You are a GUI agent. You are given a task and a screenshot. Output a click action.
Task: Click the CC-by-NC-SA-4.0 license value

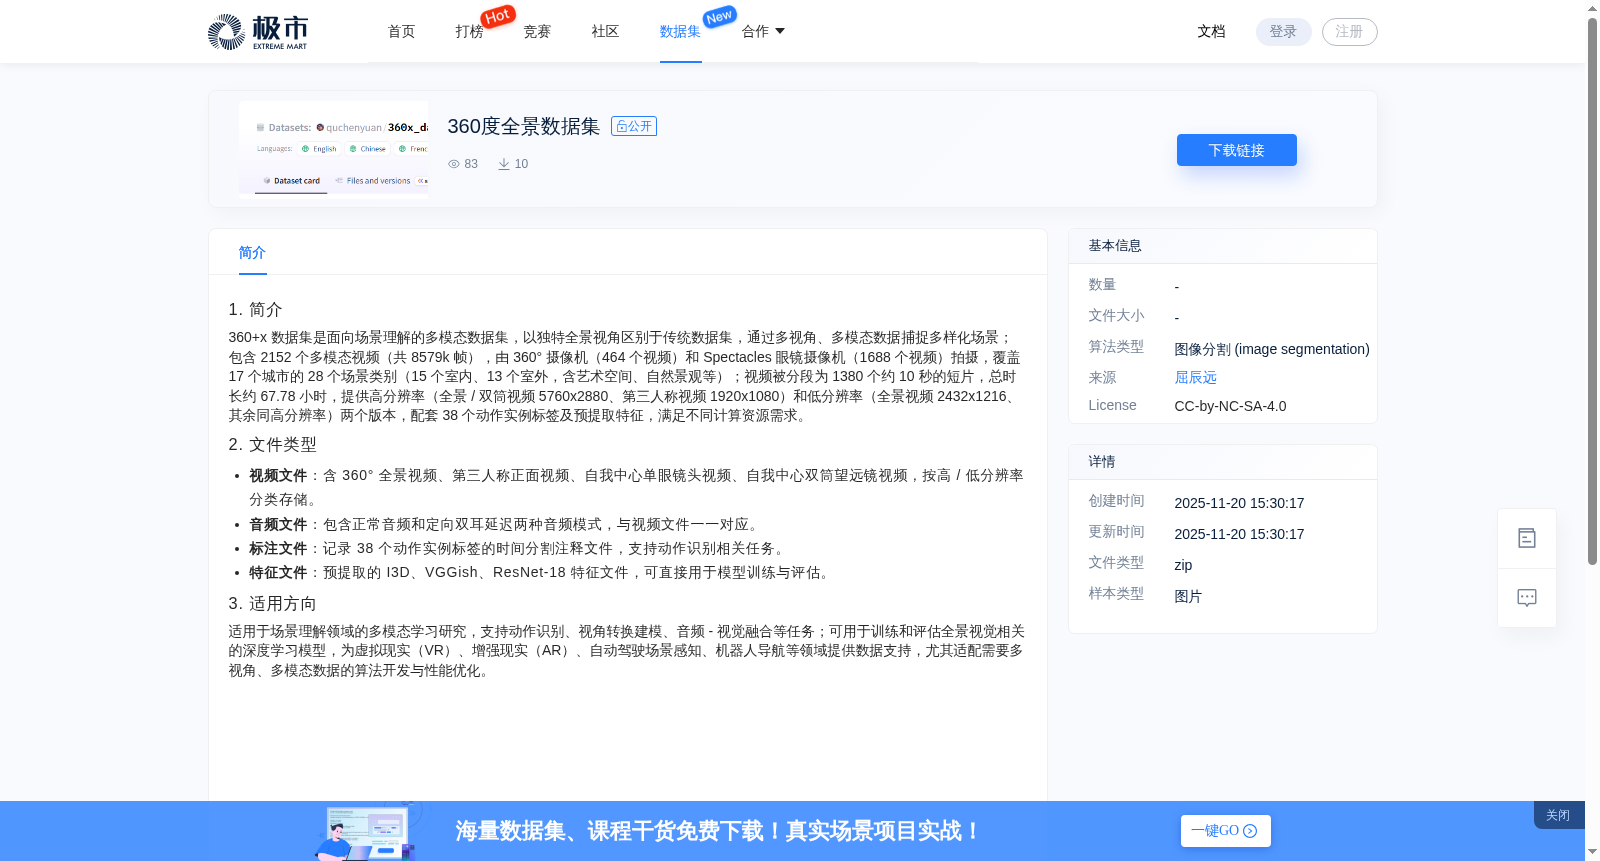tap(1230, 406)
